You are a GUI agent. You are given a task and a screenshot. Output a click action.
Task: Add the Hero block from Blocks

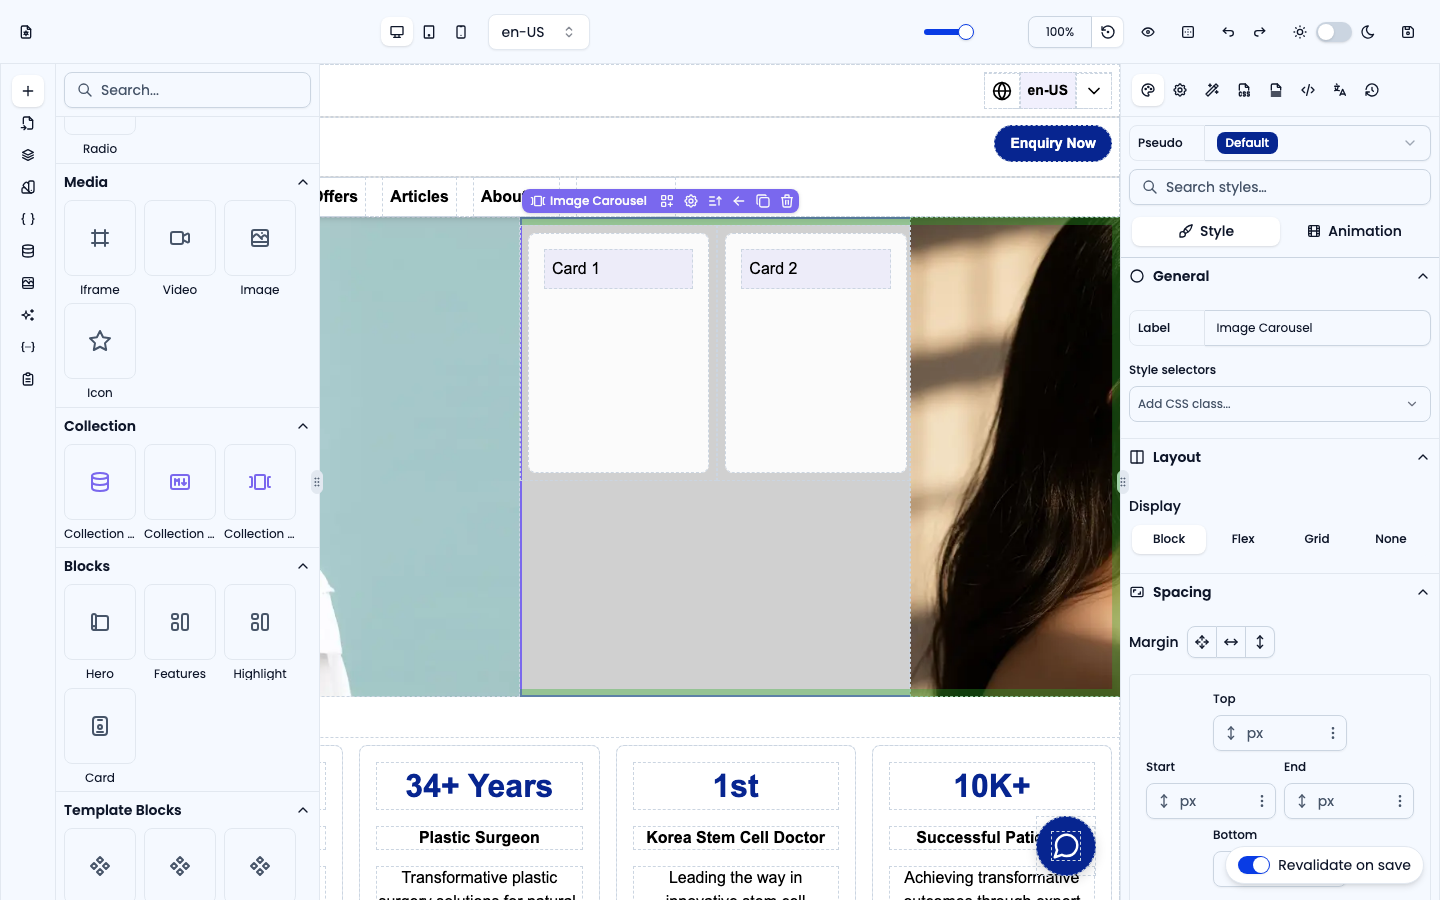(x=100, y=622)
